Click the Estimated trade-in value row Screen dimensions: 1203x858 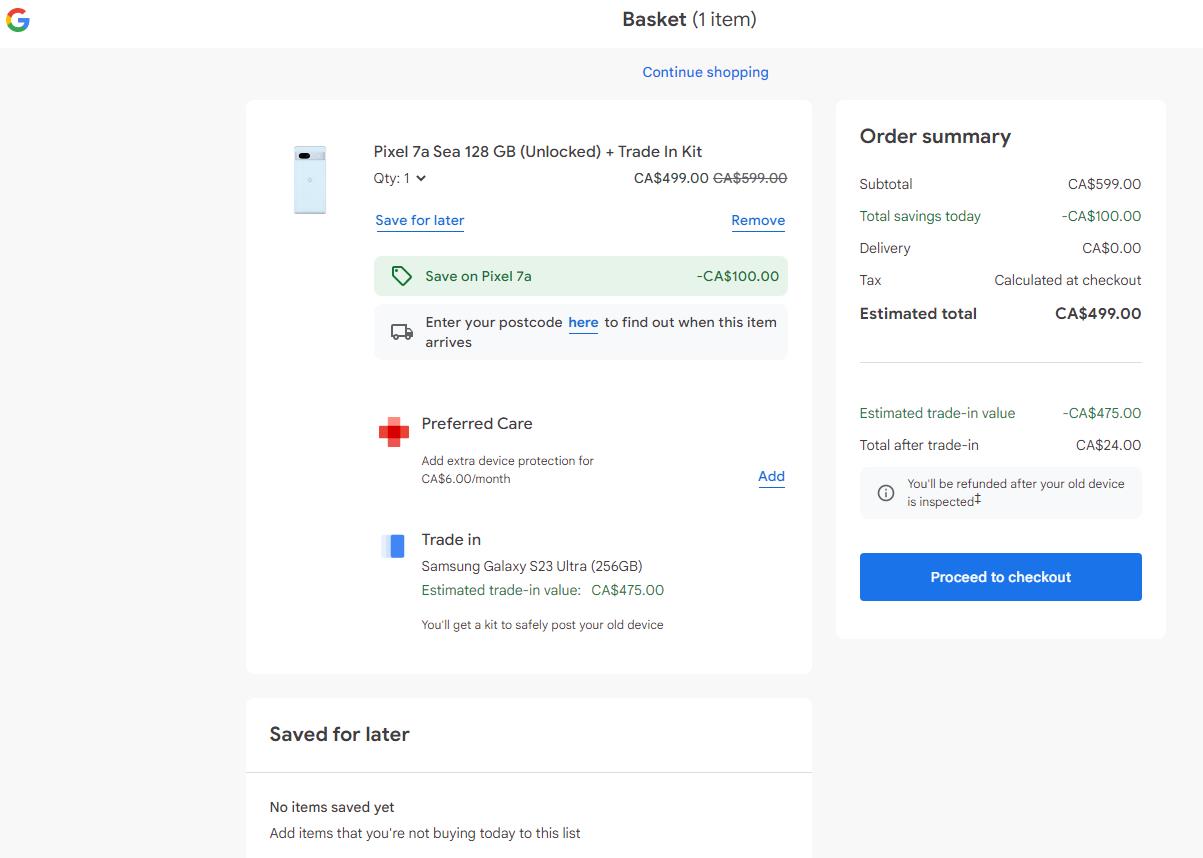click(x=1000, y=413)
